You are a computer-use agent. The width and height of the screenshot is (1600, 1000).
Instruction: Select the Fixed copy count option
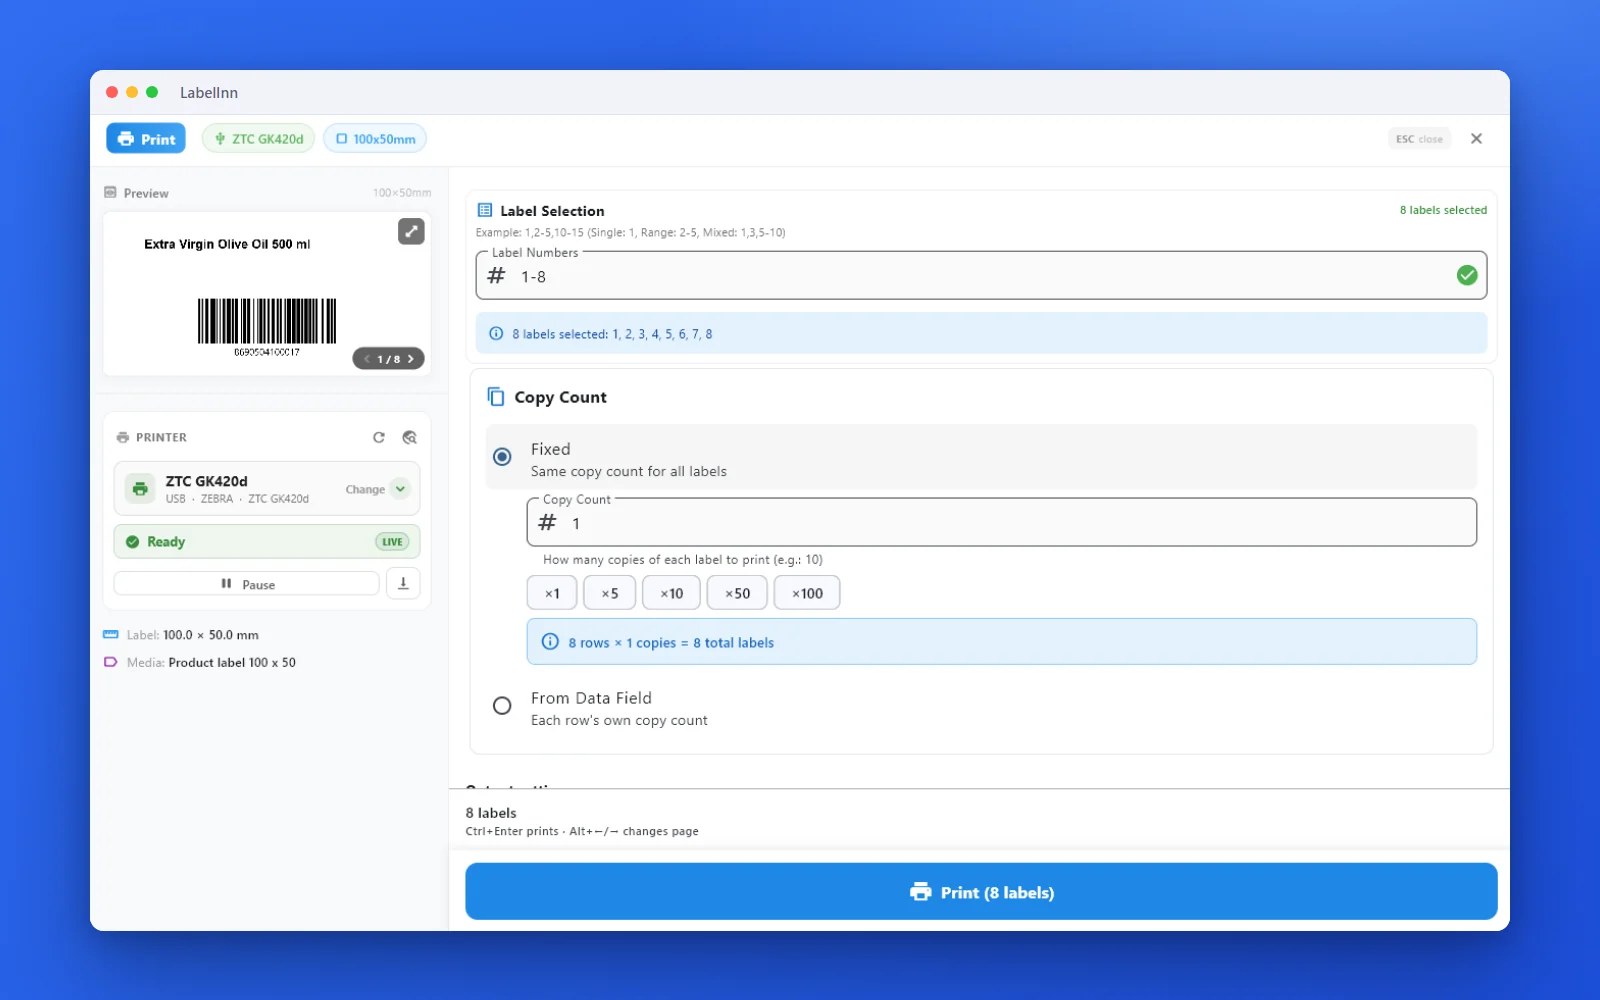pos(502,457)
